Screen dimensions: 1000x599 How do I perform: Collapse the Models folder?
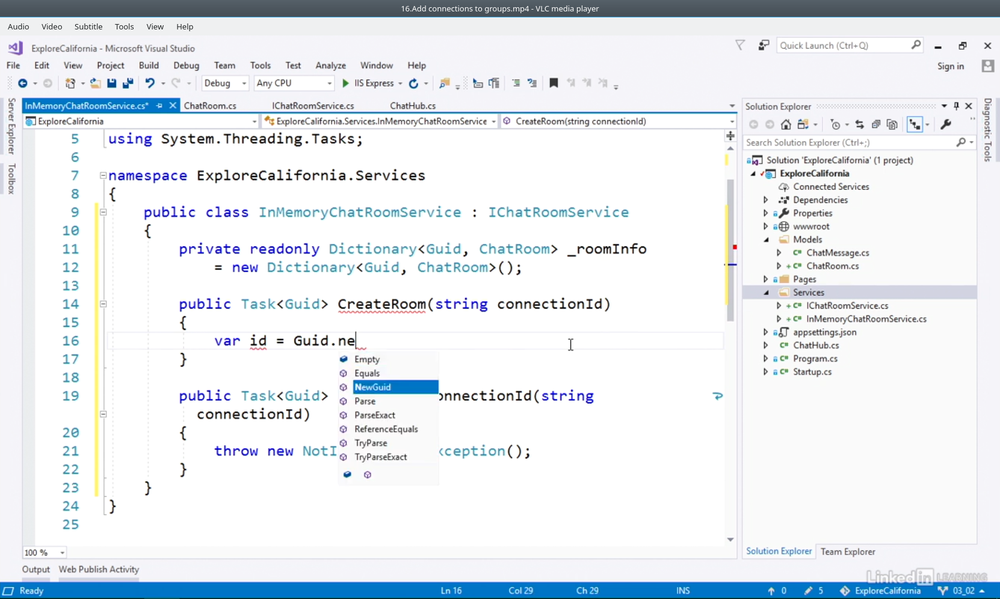[766, 240]
